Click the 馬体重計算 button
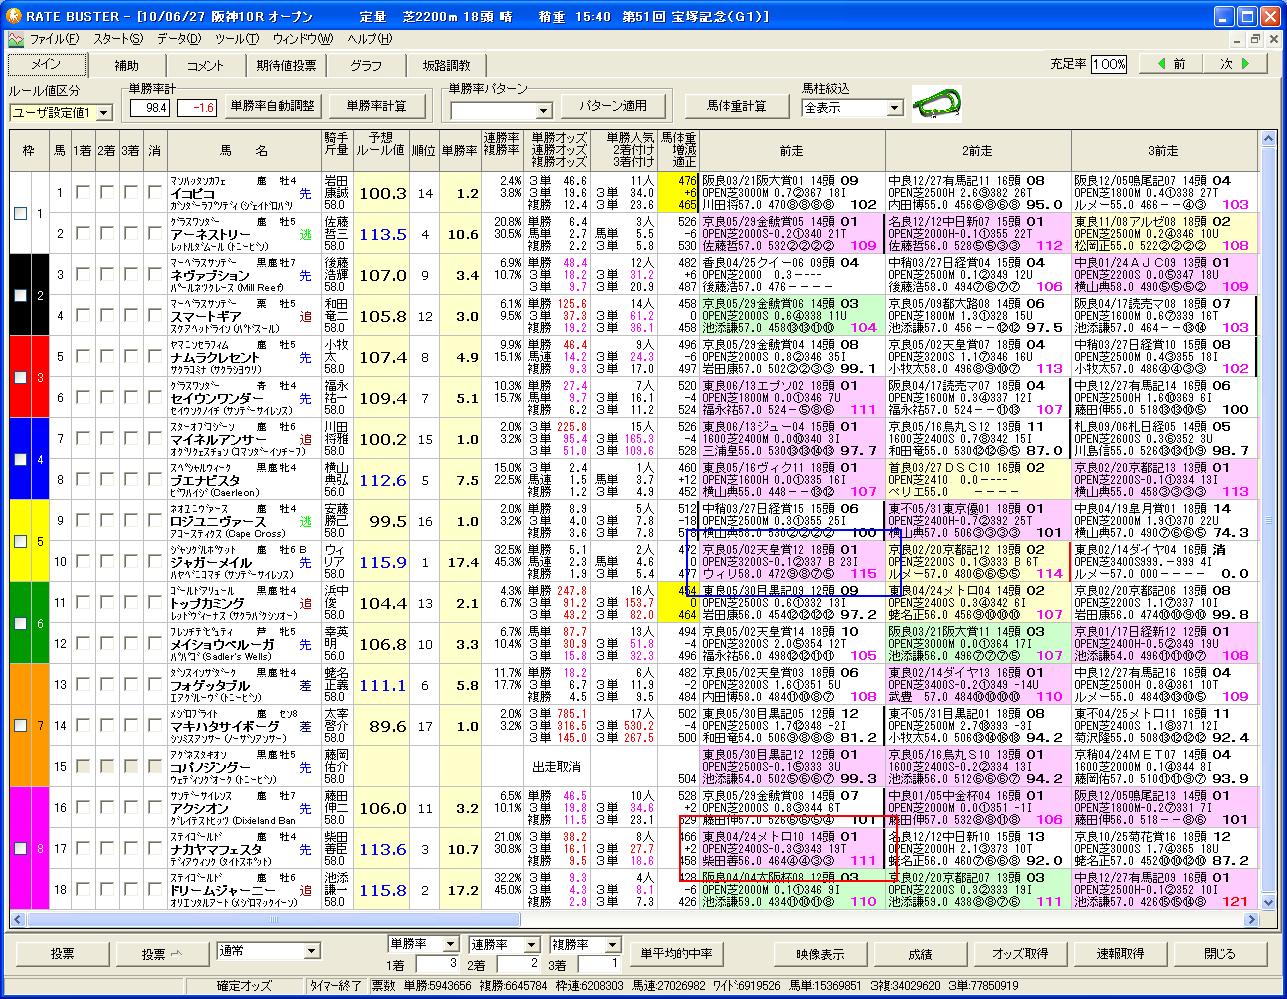This screenshot has height=999, width=1287. [737, 106]
